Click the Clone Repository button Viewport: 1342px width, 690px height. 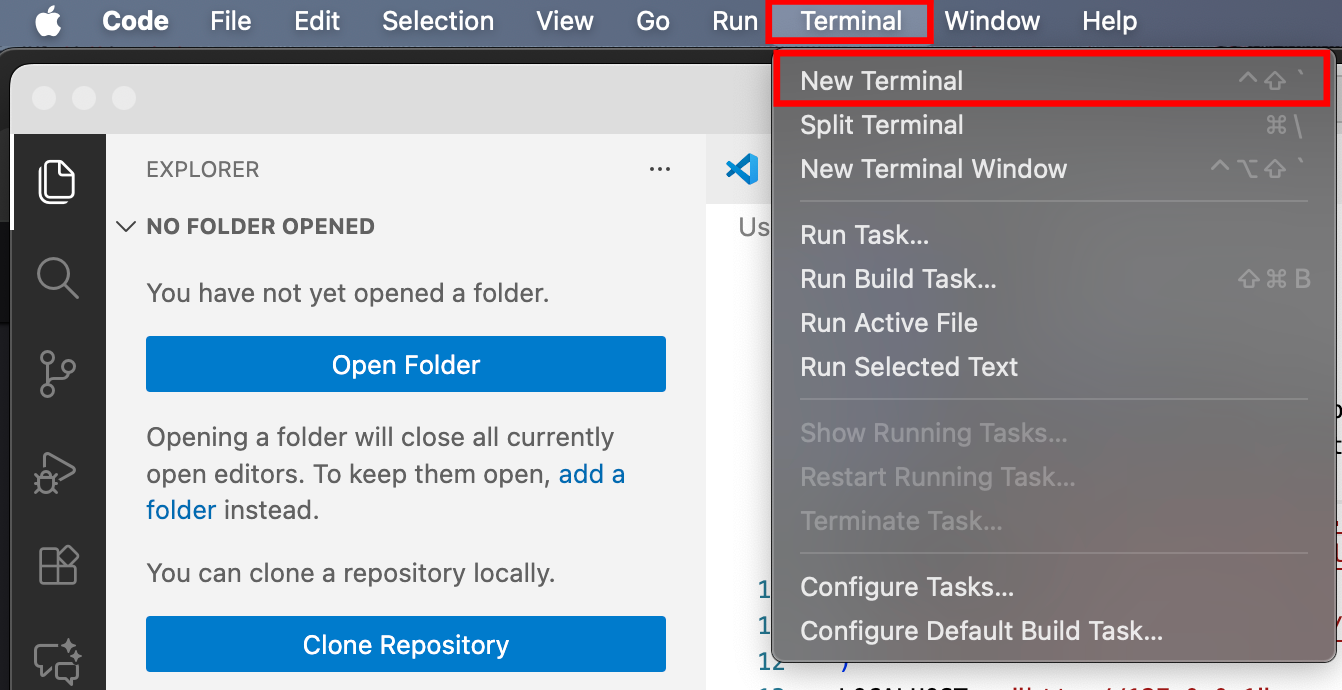pos(405,644)
